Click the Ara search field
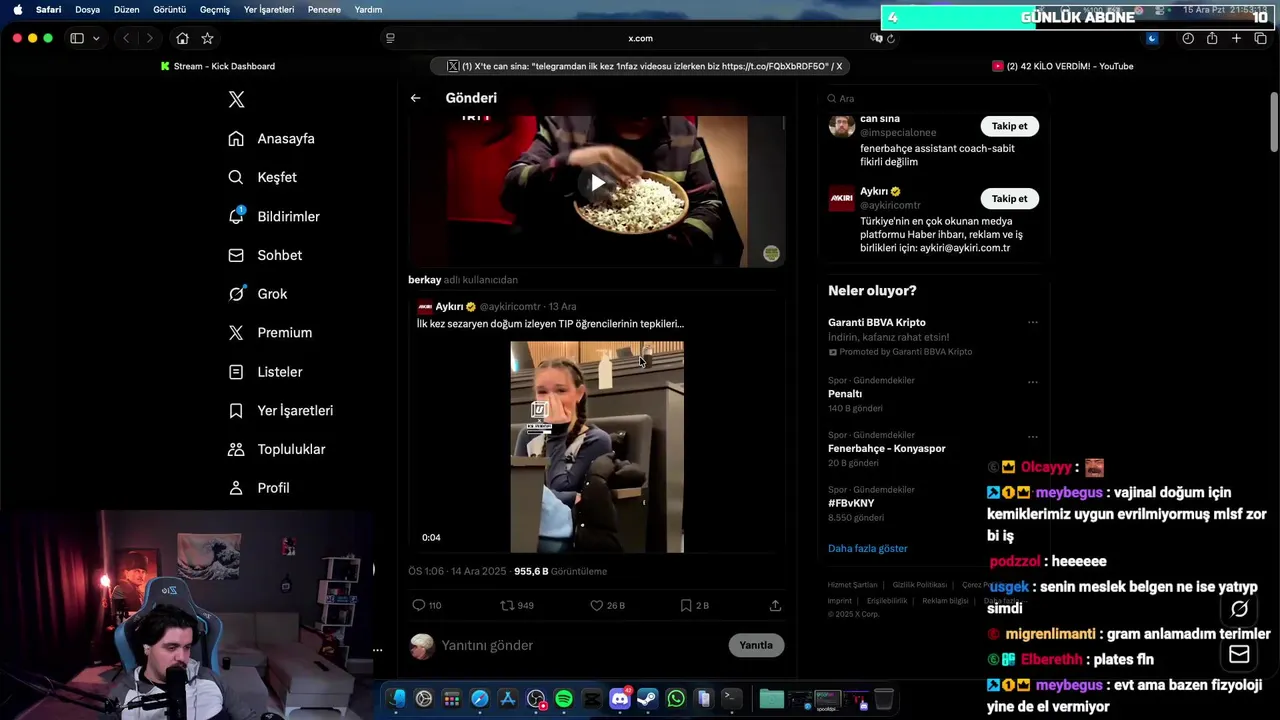This screenshot has height=720, width=1280. (x=935, y=98)
